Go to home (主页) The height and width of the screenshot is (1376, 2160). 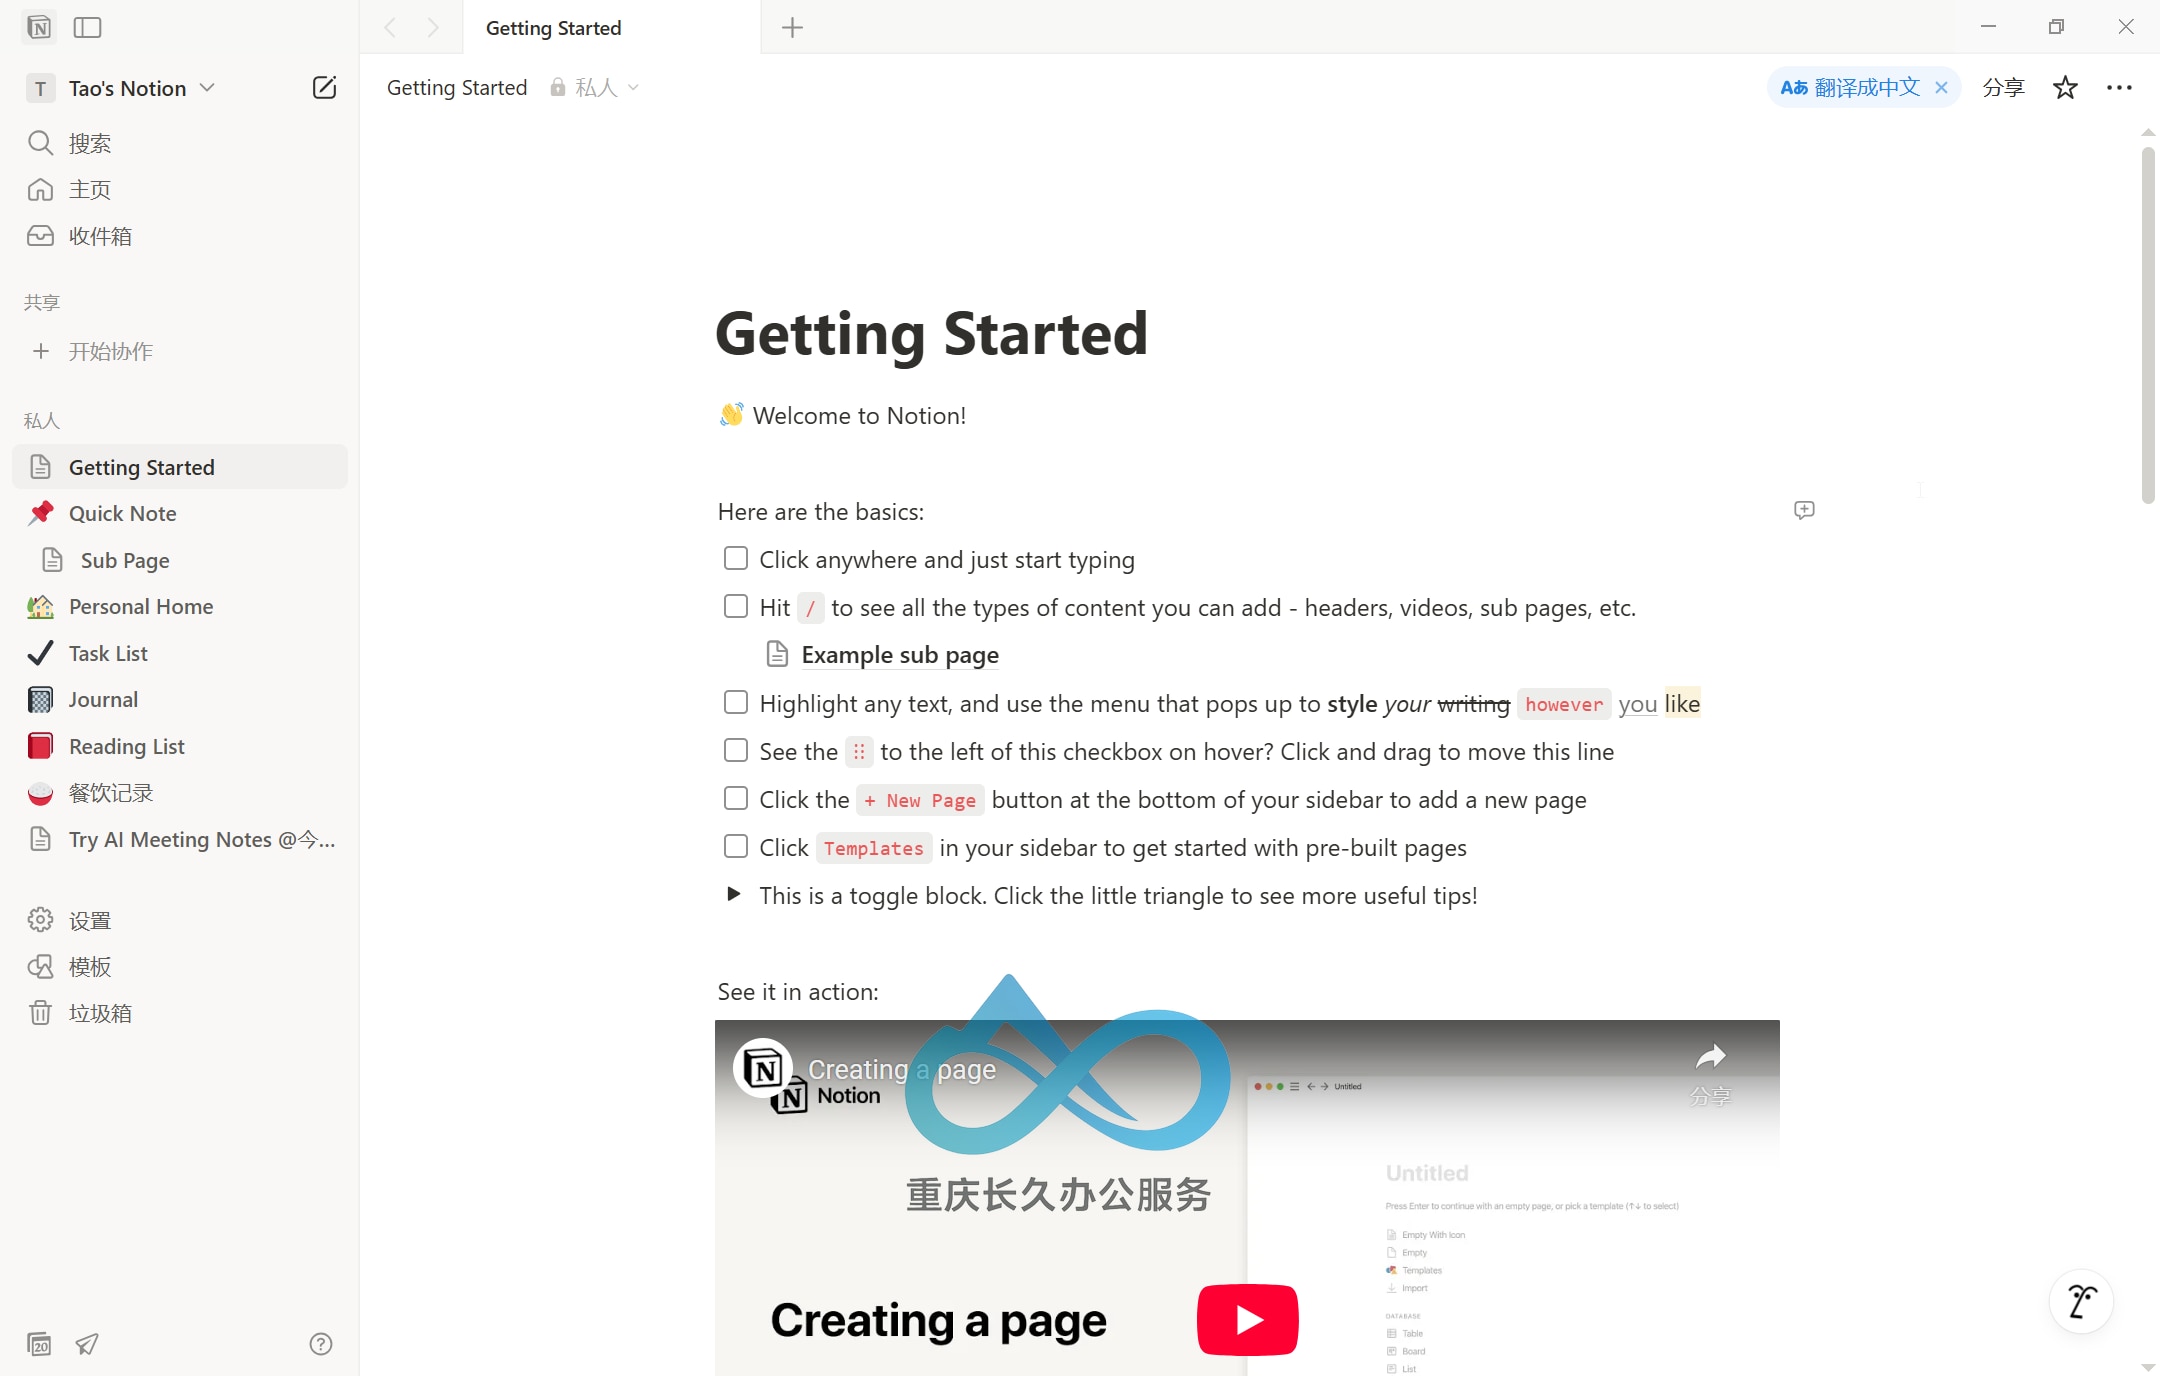[x=180, y=189]
